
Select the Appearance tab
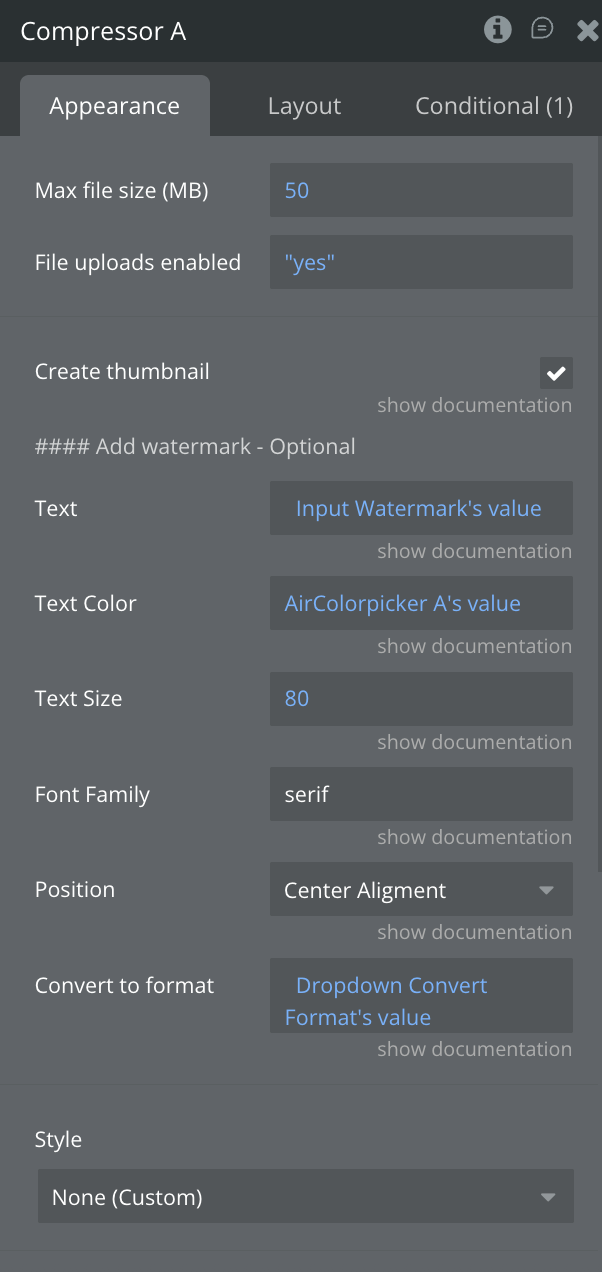(115, 106)
